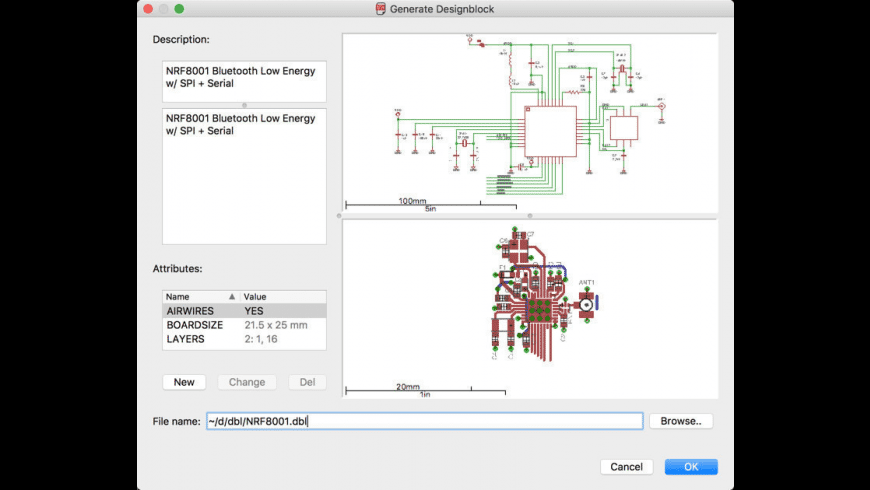This screenshot has height=490, width=870.
Task: Select the BOARDSIZE attribute row
Action: (x=244, y=325)
